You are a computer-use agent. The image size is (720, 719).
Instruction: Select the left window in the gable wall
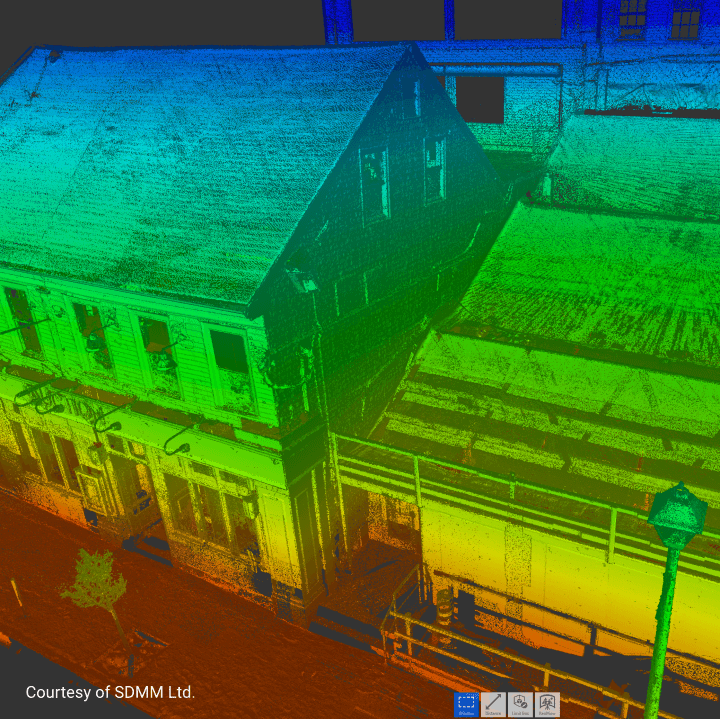pyautogui.click(x=375, y=183)
